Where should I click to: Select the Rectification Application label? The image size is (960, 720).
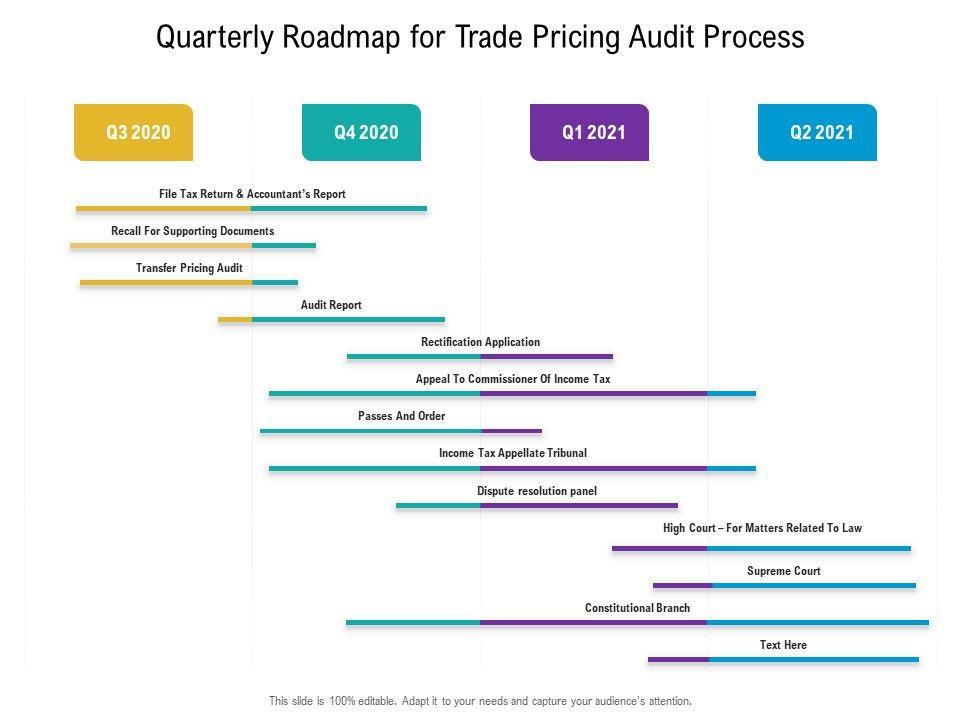[x=480, y=342]
